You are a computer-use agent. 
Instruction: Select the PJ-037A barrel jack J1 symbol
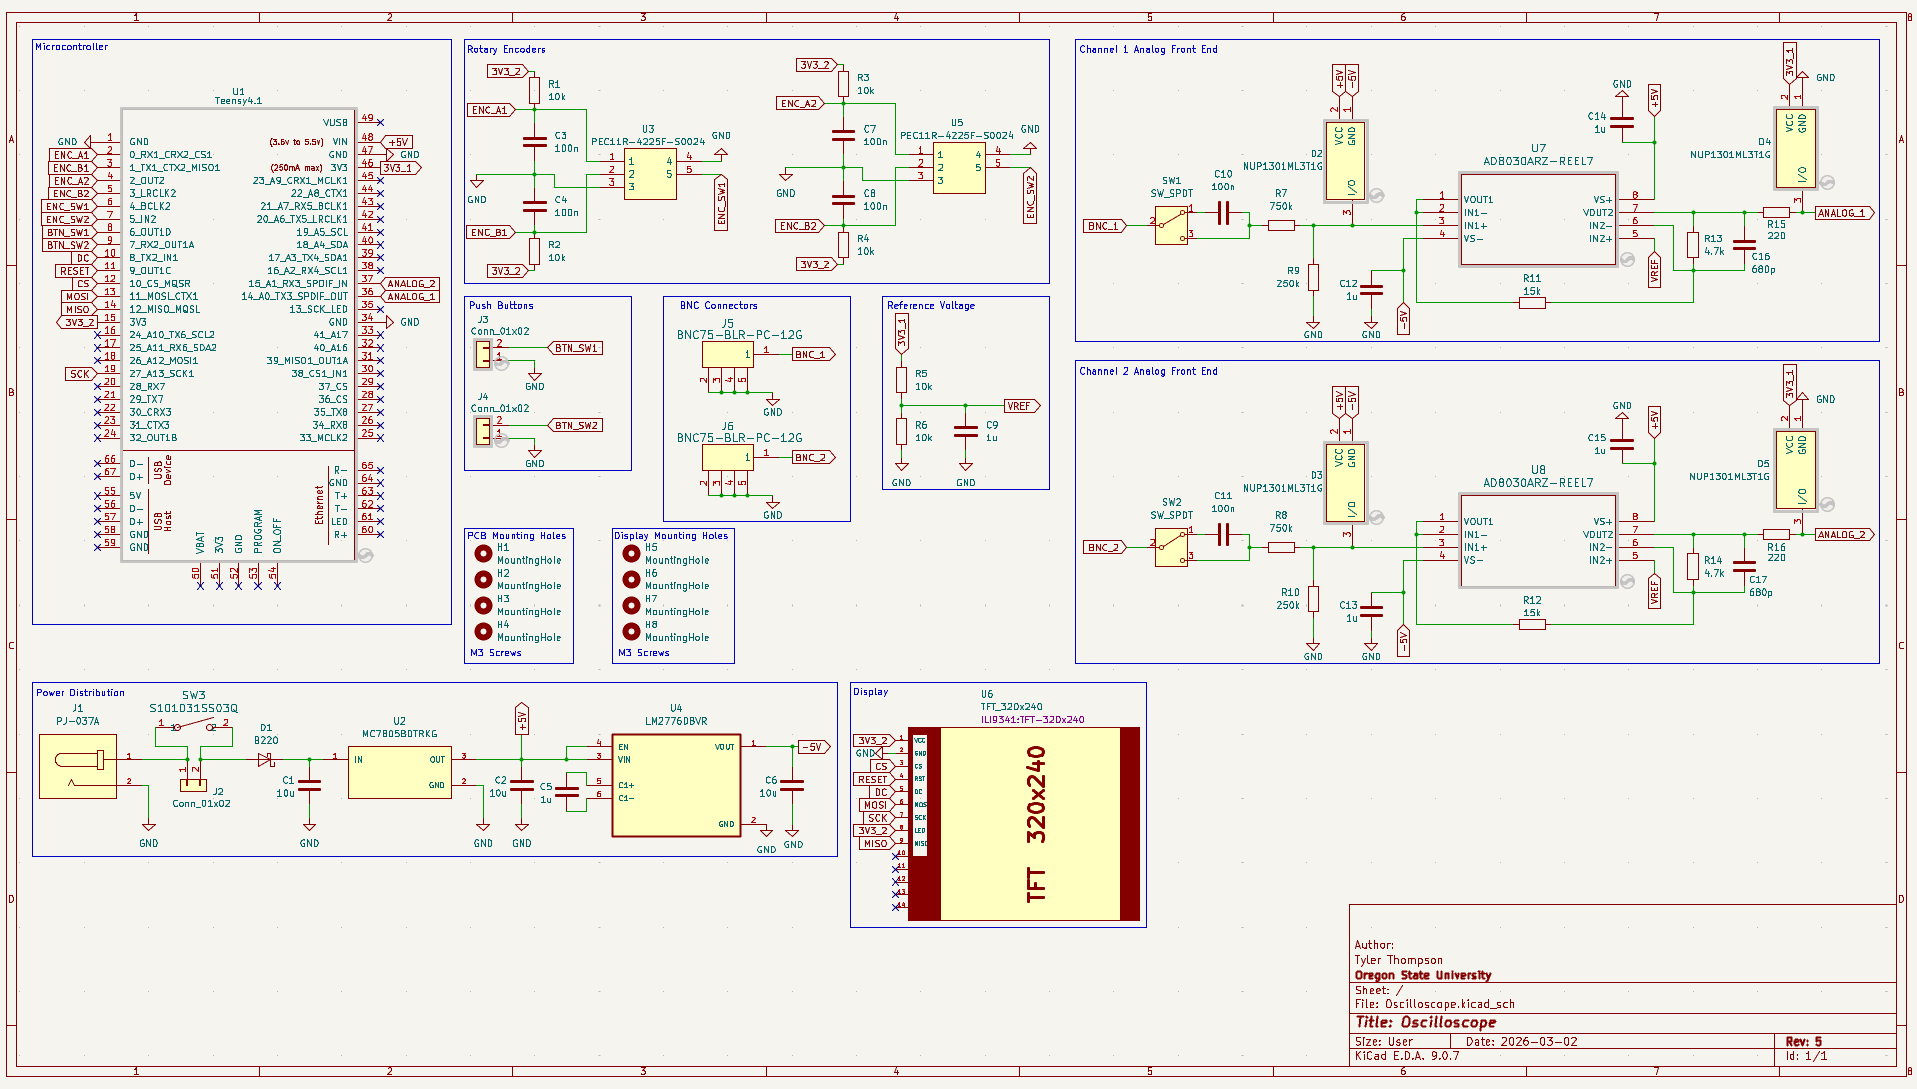[x=78, y=766]
